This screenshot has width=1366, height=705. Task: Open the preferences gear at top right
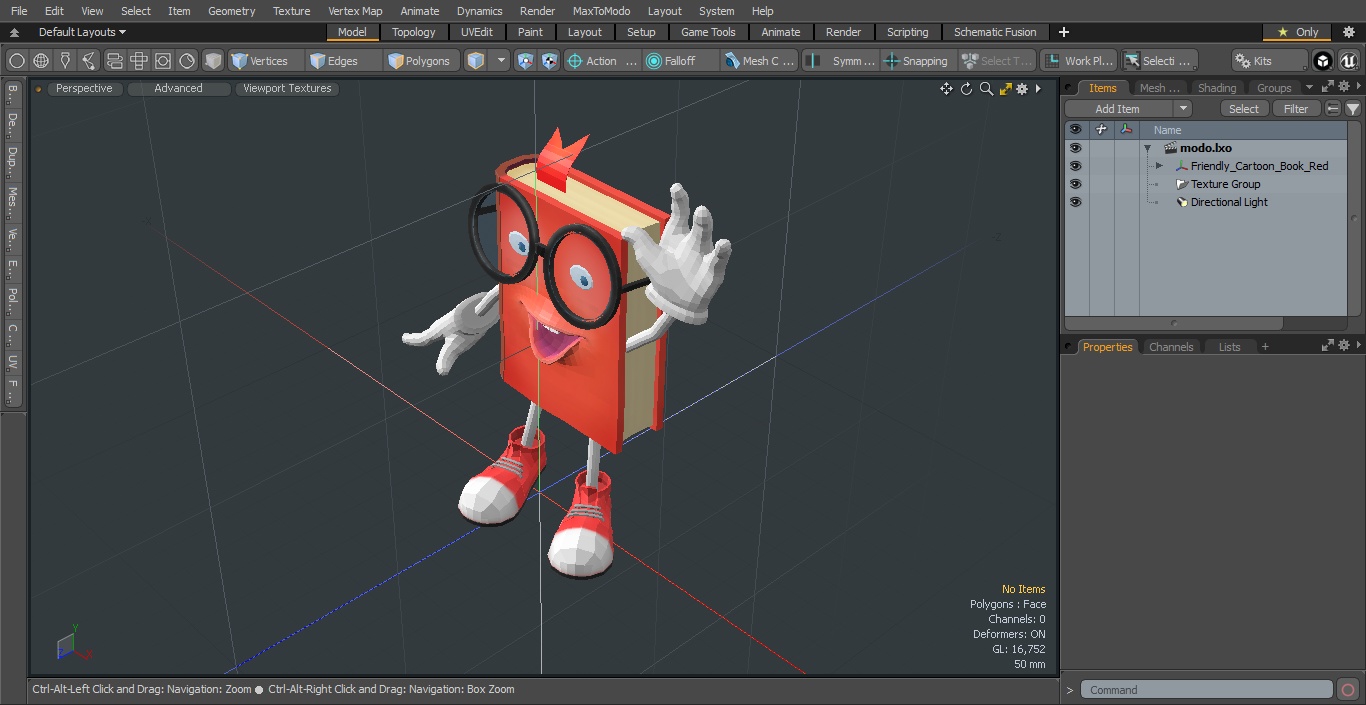[x=1348, y=32]
